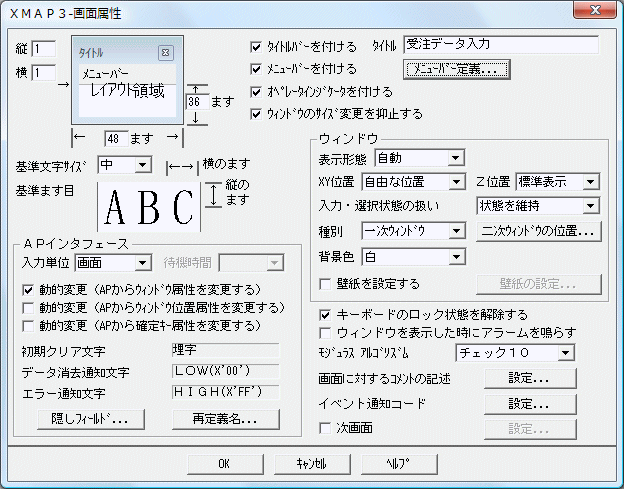Toggle 動的変更 ウィンドウ属性を変更する checkbox
Screen dimensions: 624x489
28,290
